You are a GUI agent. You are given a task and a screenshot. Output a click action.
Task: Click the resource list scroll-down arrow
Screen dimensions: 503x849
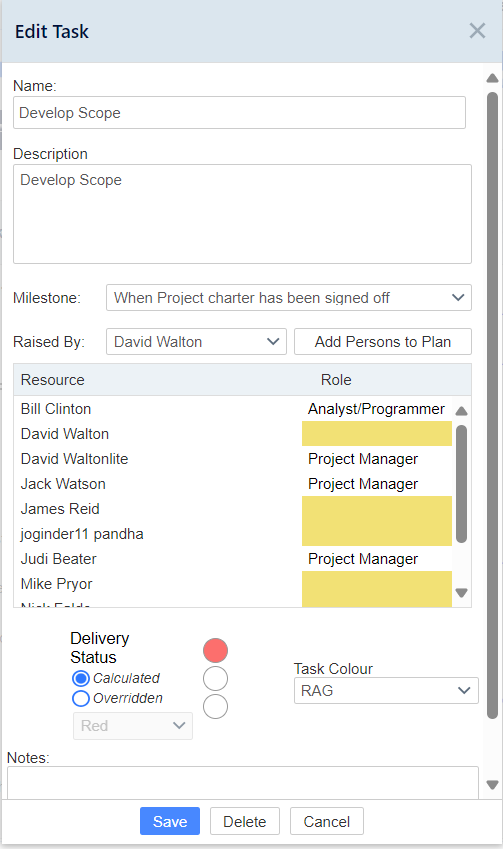point(461,593)
